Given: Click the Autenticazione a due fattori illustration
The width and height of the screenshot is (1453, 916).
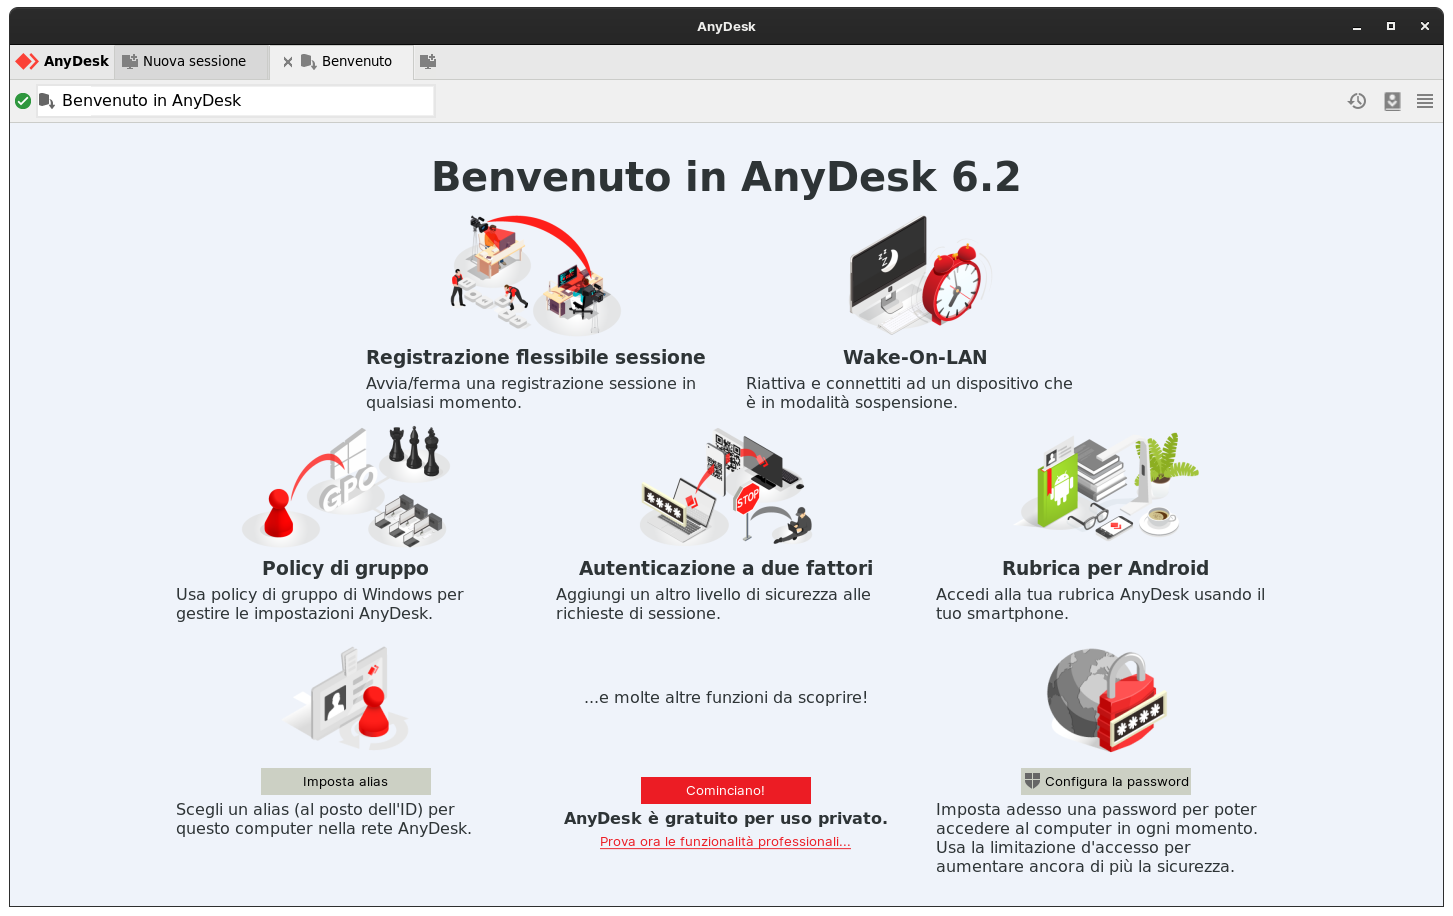Looking at the screenshot, I should [x=725, y=487].
